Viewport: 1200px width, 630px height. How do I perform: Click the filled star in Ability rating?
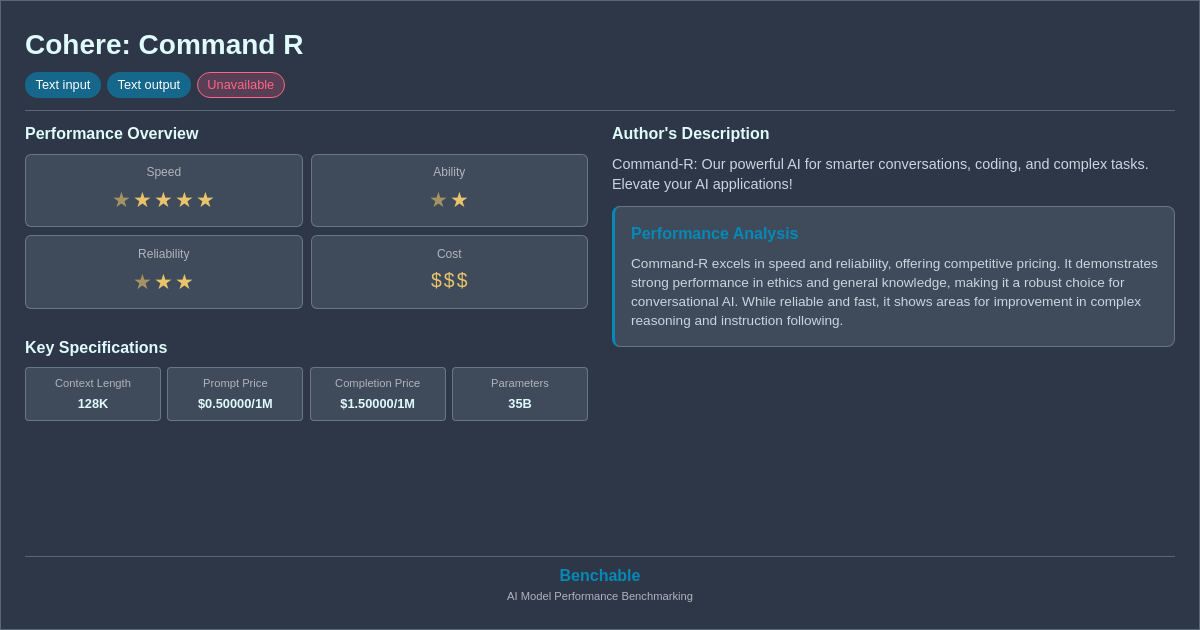point(460,199)
